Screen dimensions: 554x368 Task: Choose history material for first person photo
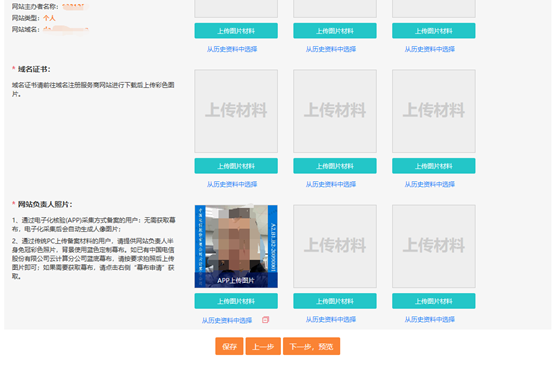(227, 320)
